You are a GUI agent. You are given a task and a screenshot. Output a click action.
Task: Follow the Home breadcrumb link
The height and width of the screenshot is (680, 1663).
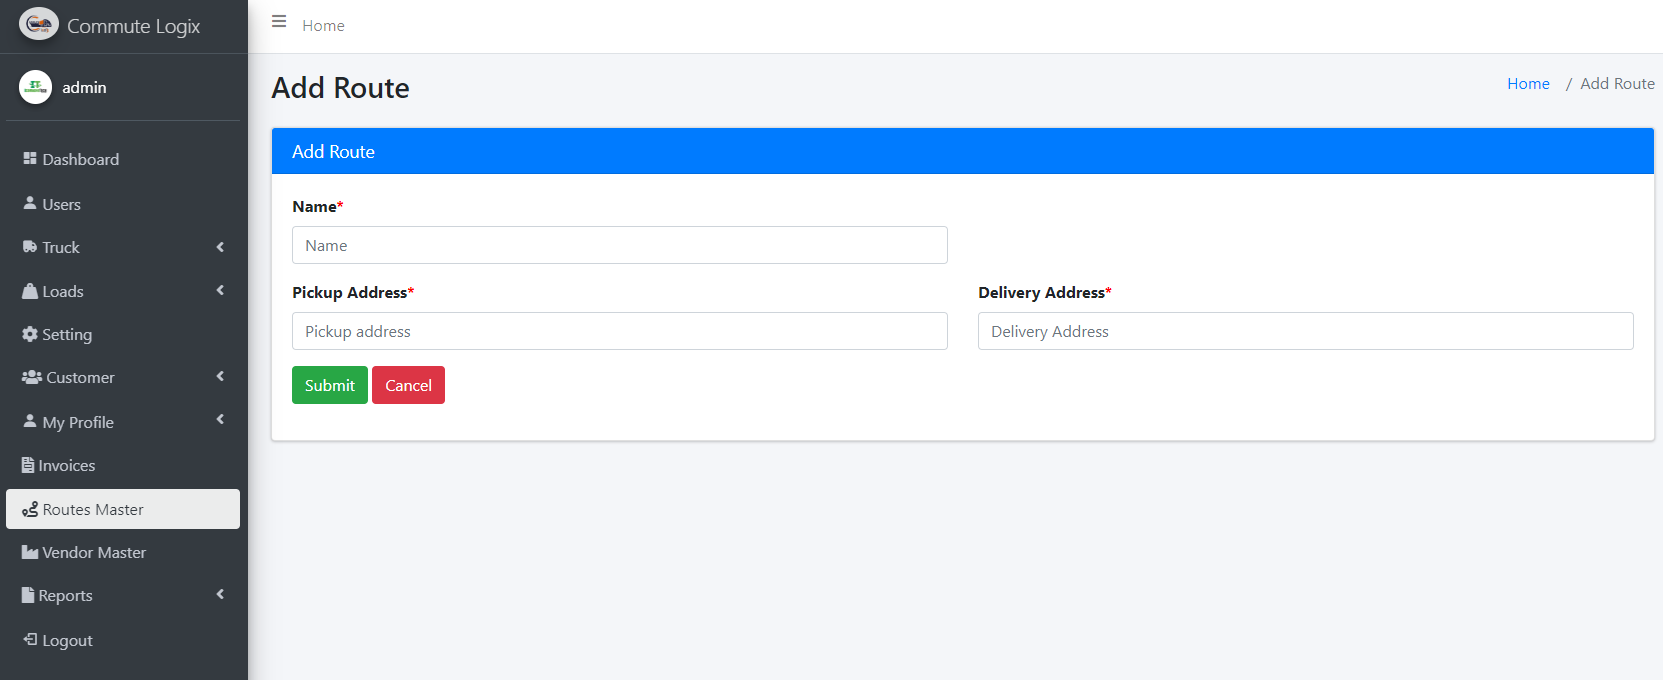coord(1528,84)
